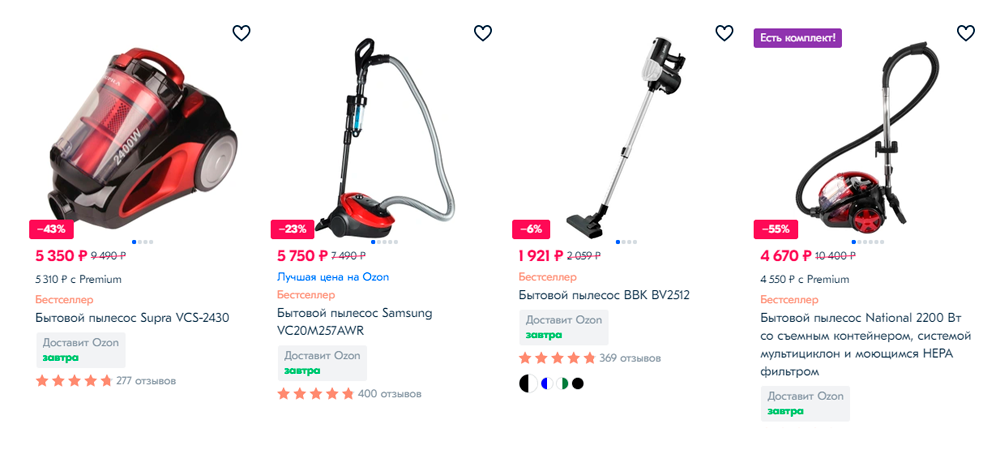View 277 отзывов for Supra vacuum
Screen dimensions: 1000x454
click(x=146, y=381)
